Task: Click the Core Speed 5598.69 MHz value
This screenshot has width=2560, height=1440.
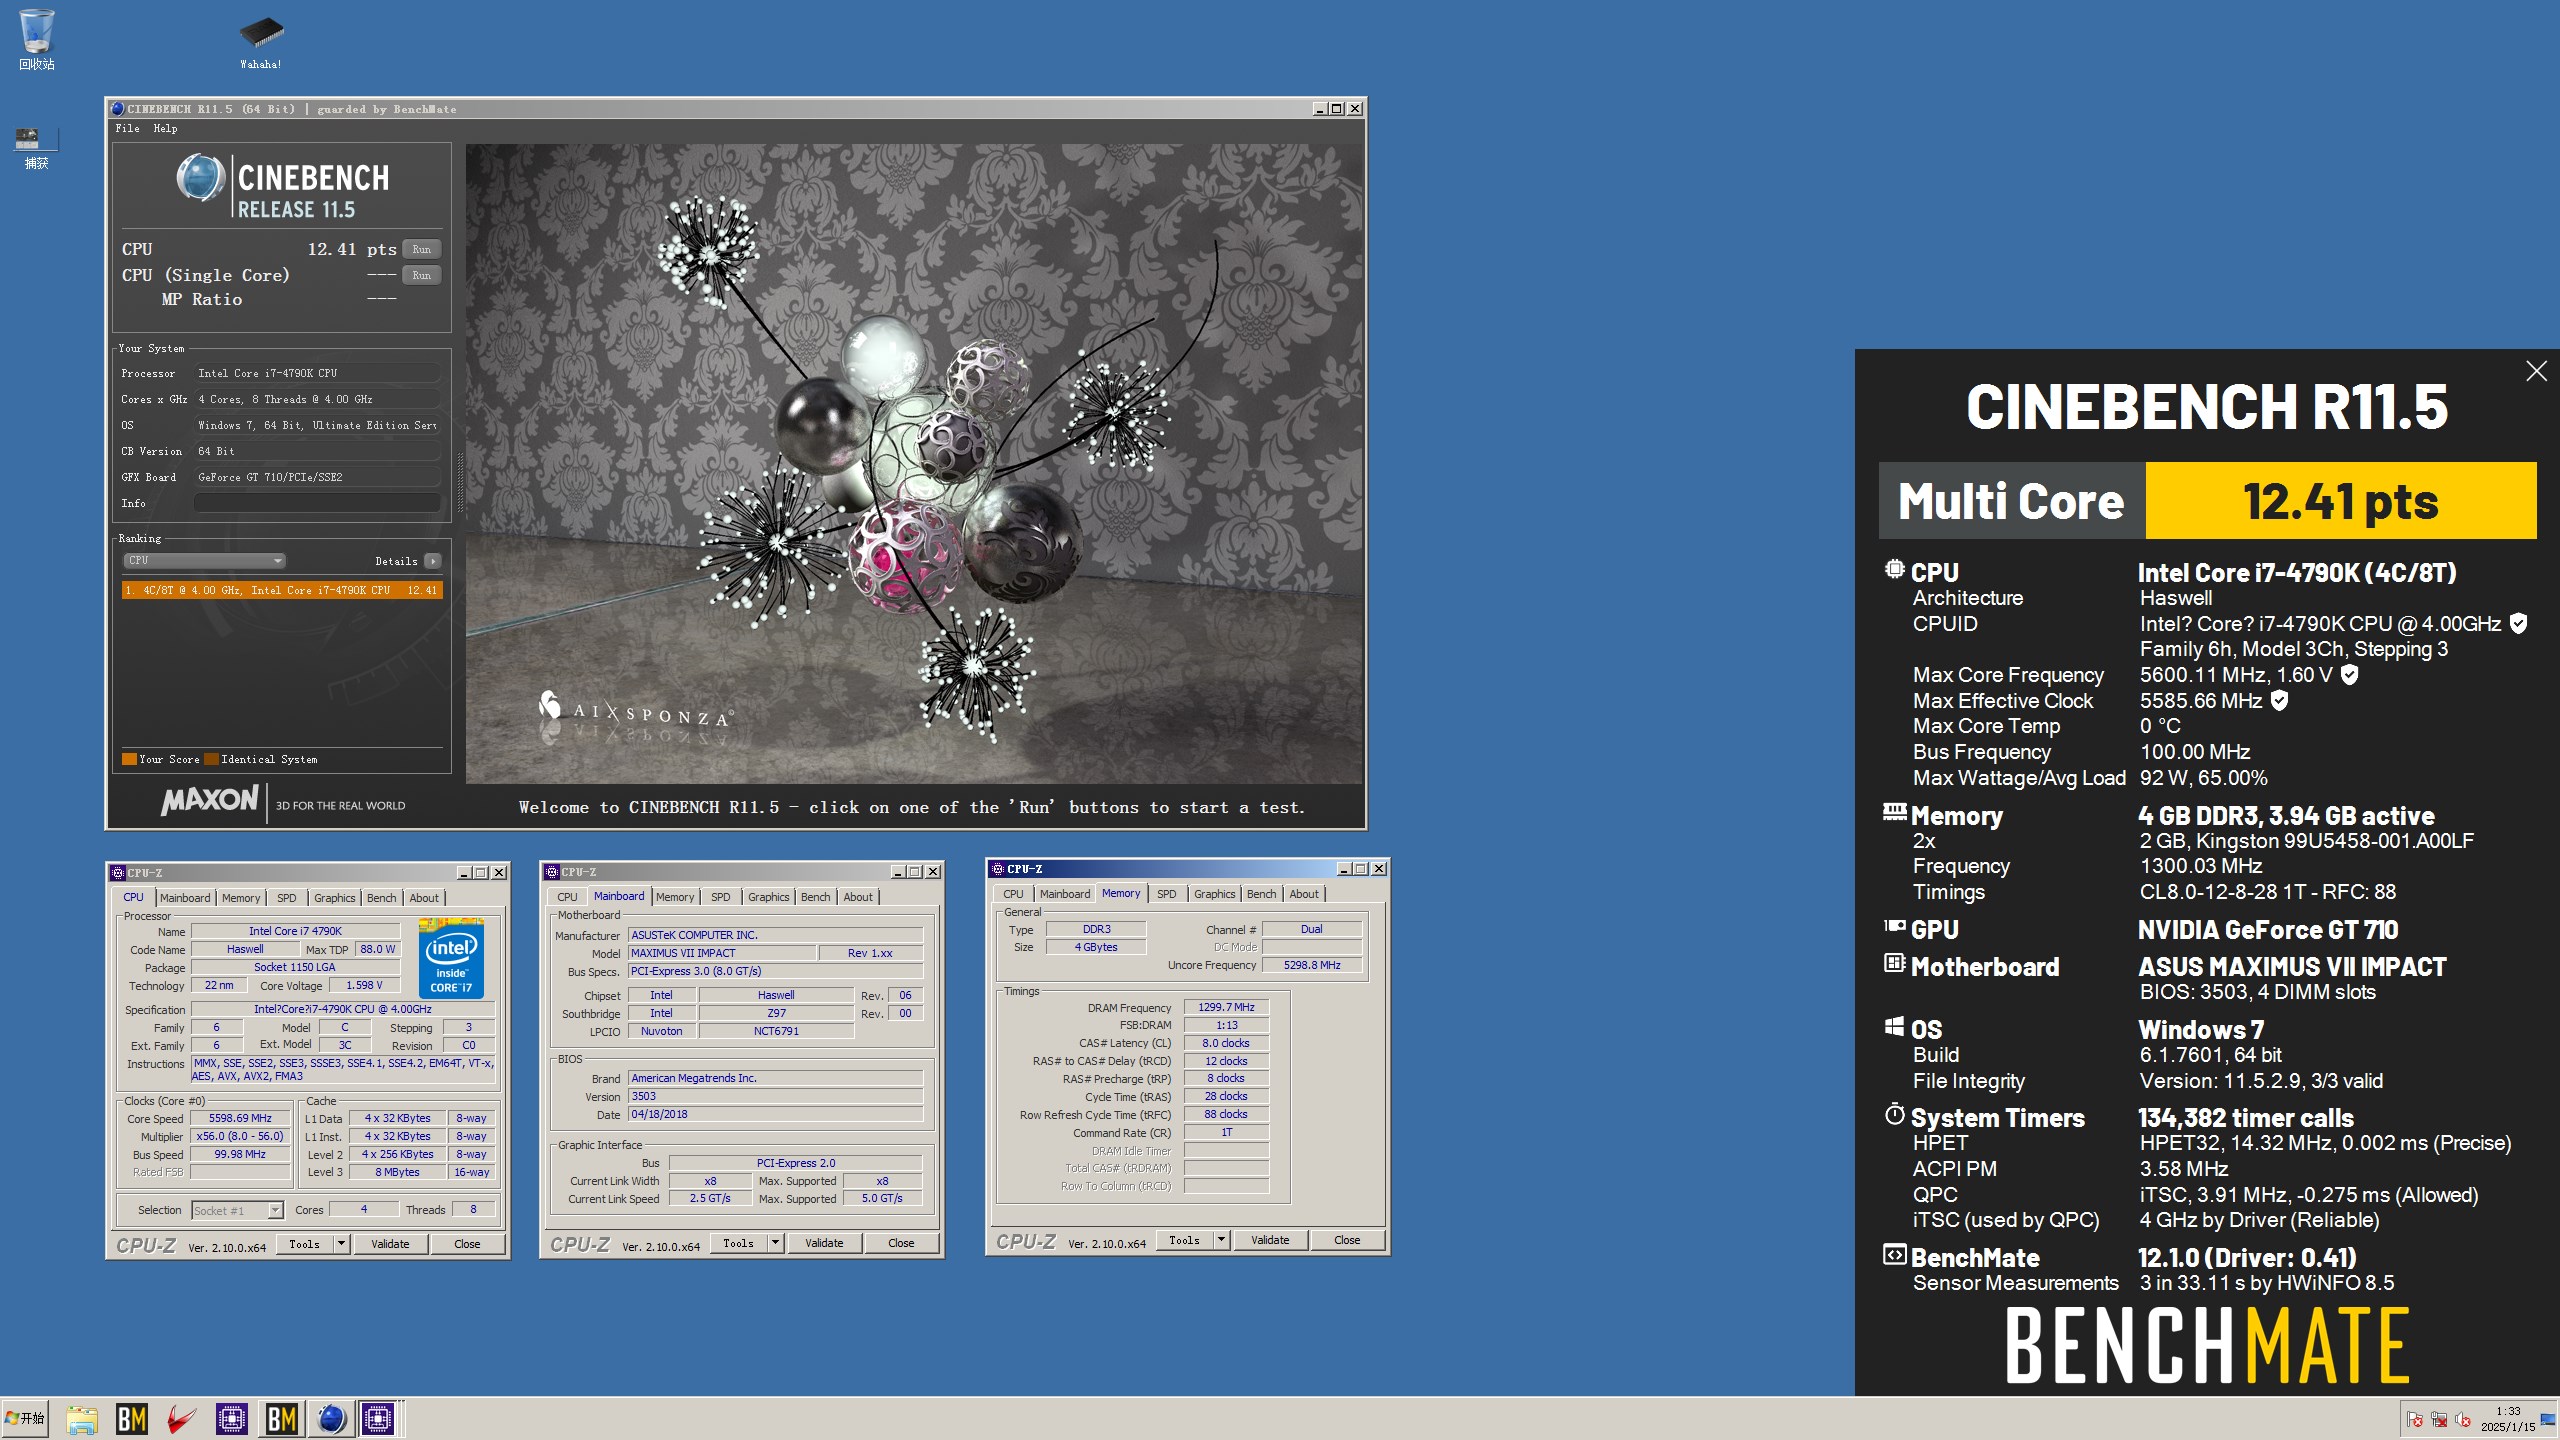Action: click(x=240, y=1118)
